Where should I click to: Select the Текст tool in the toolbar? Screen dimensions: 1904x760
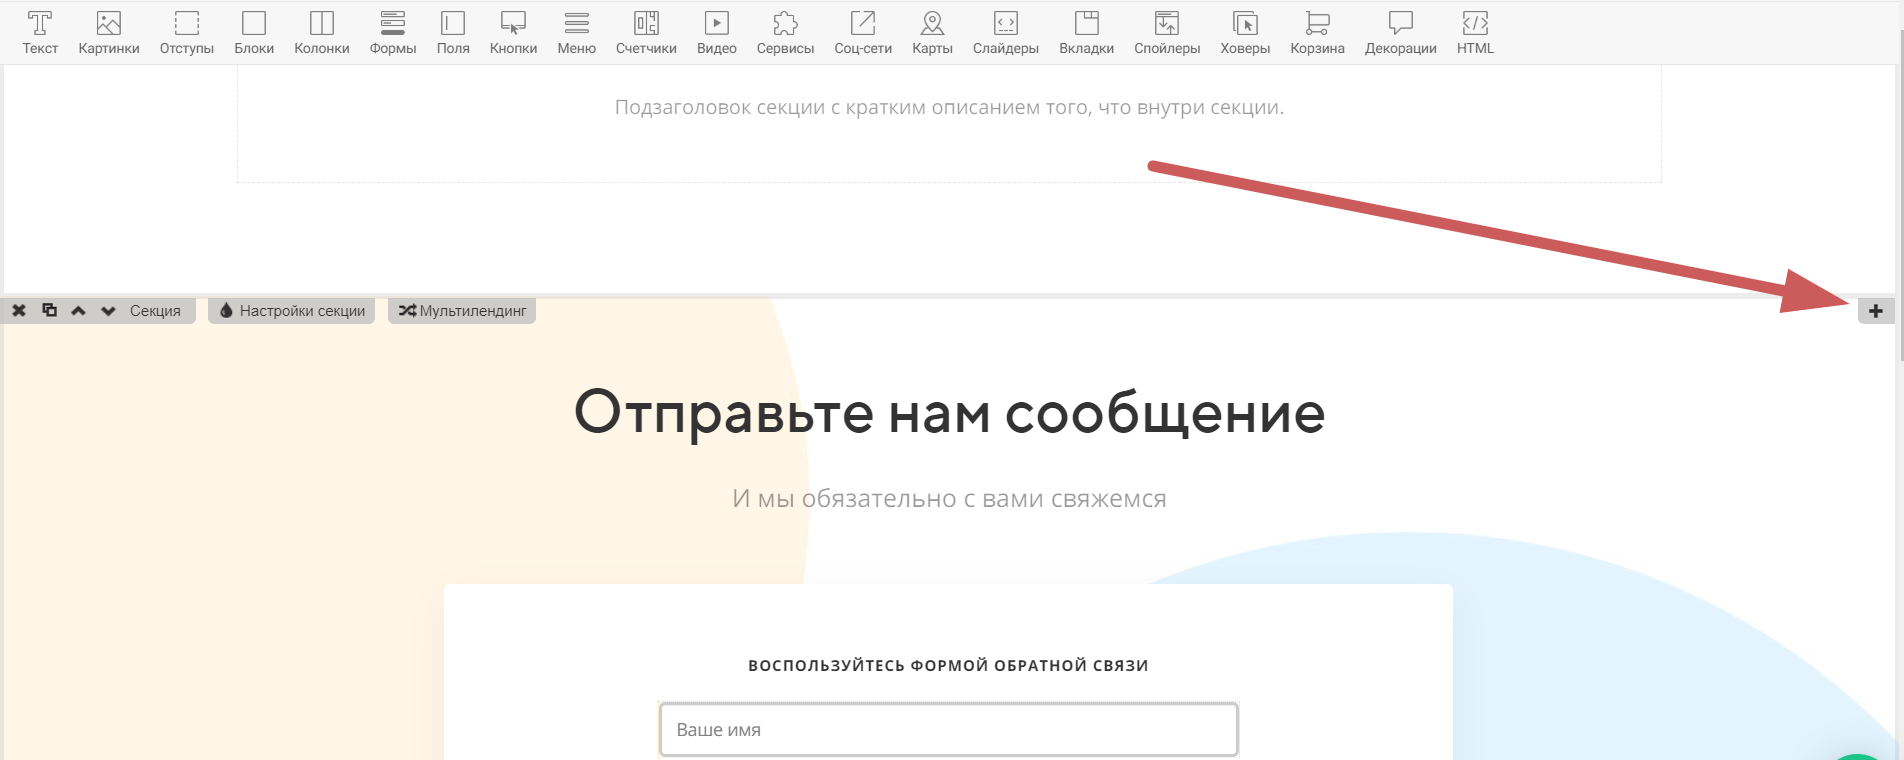coord(40,32)
